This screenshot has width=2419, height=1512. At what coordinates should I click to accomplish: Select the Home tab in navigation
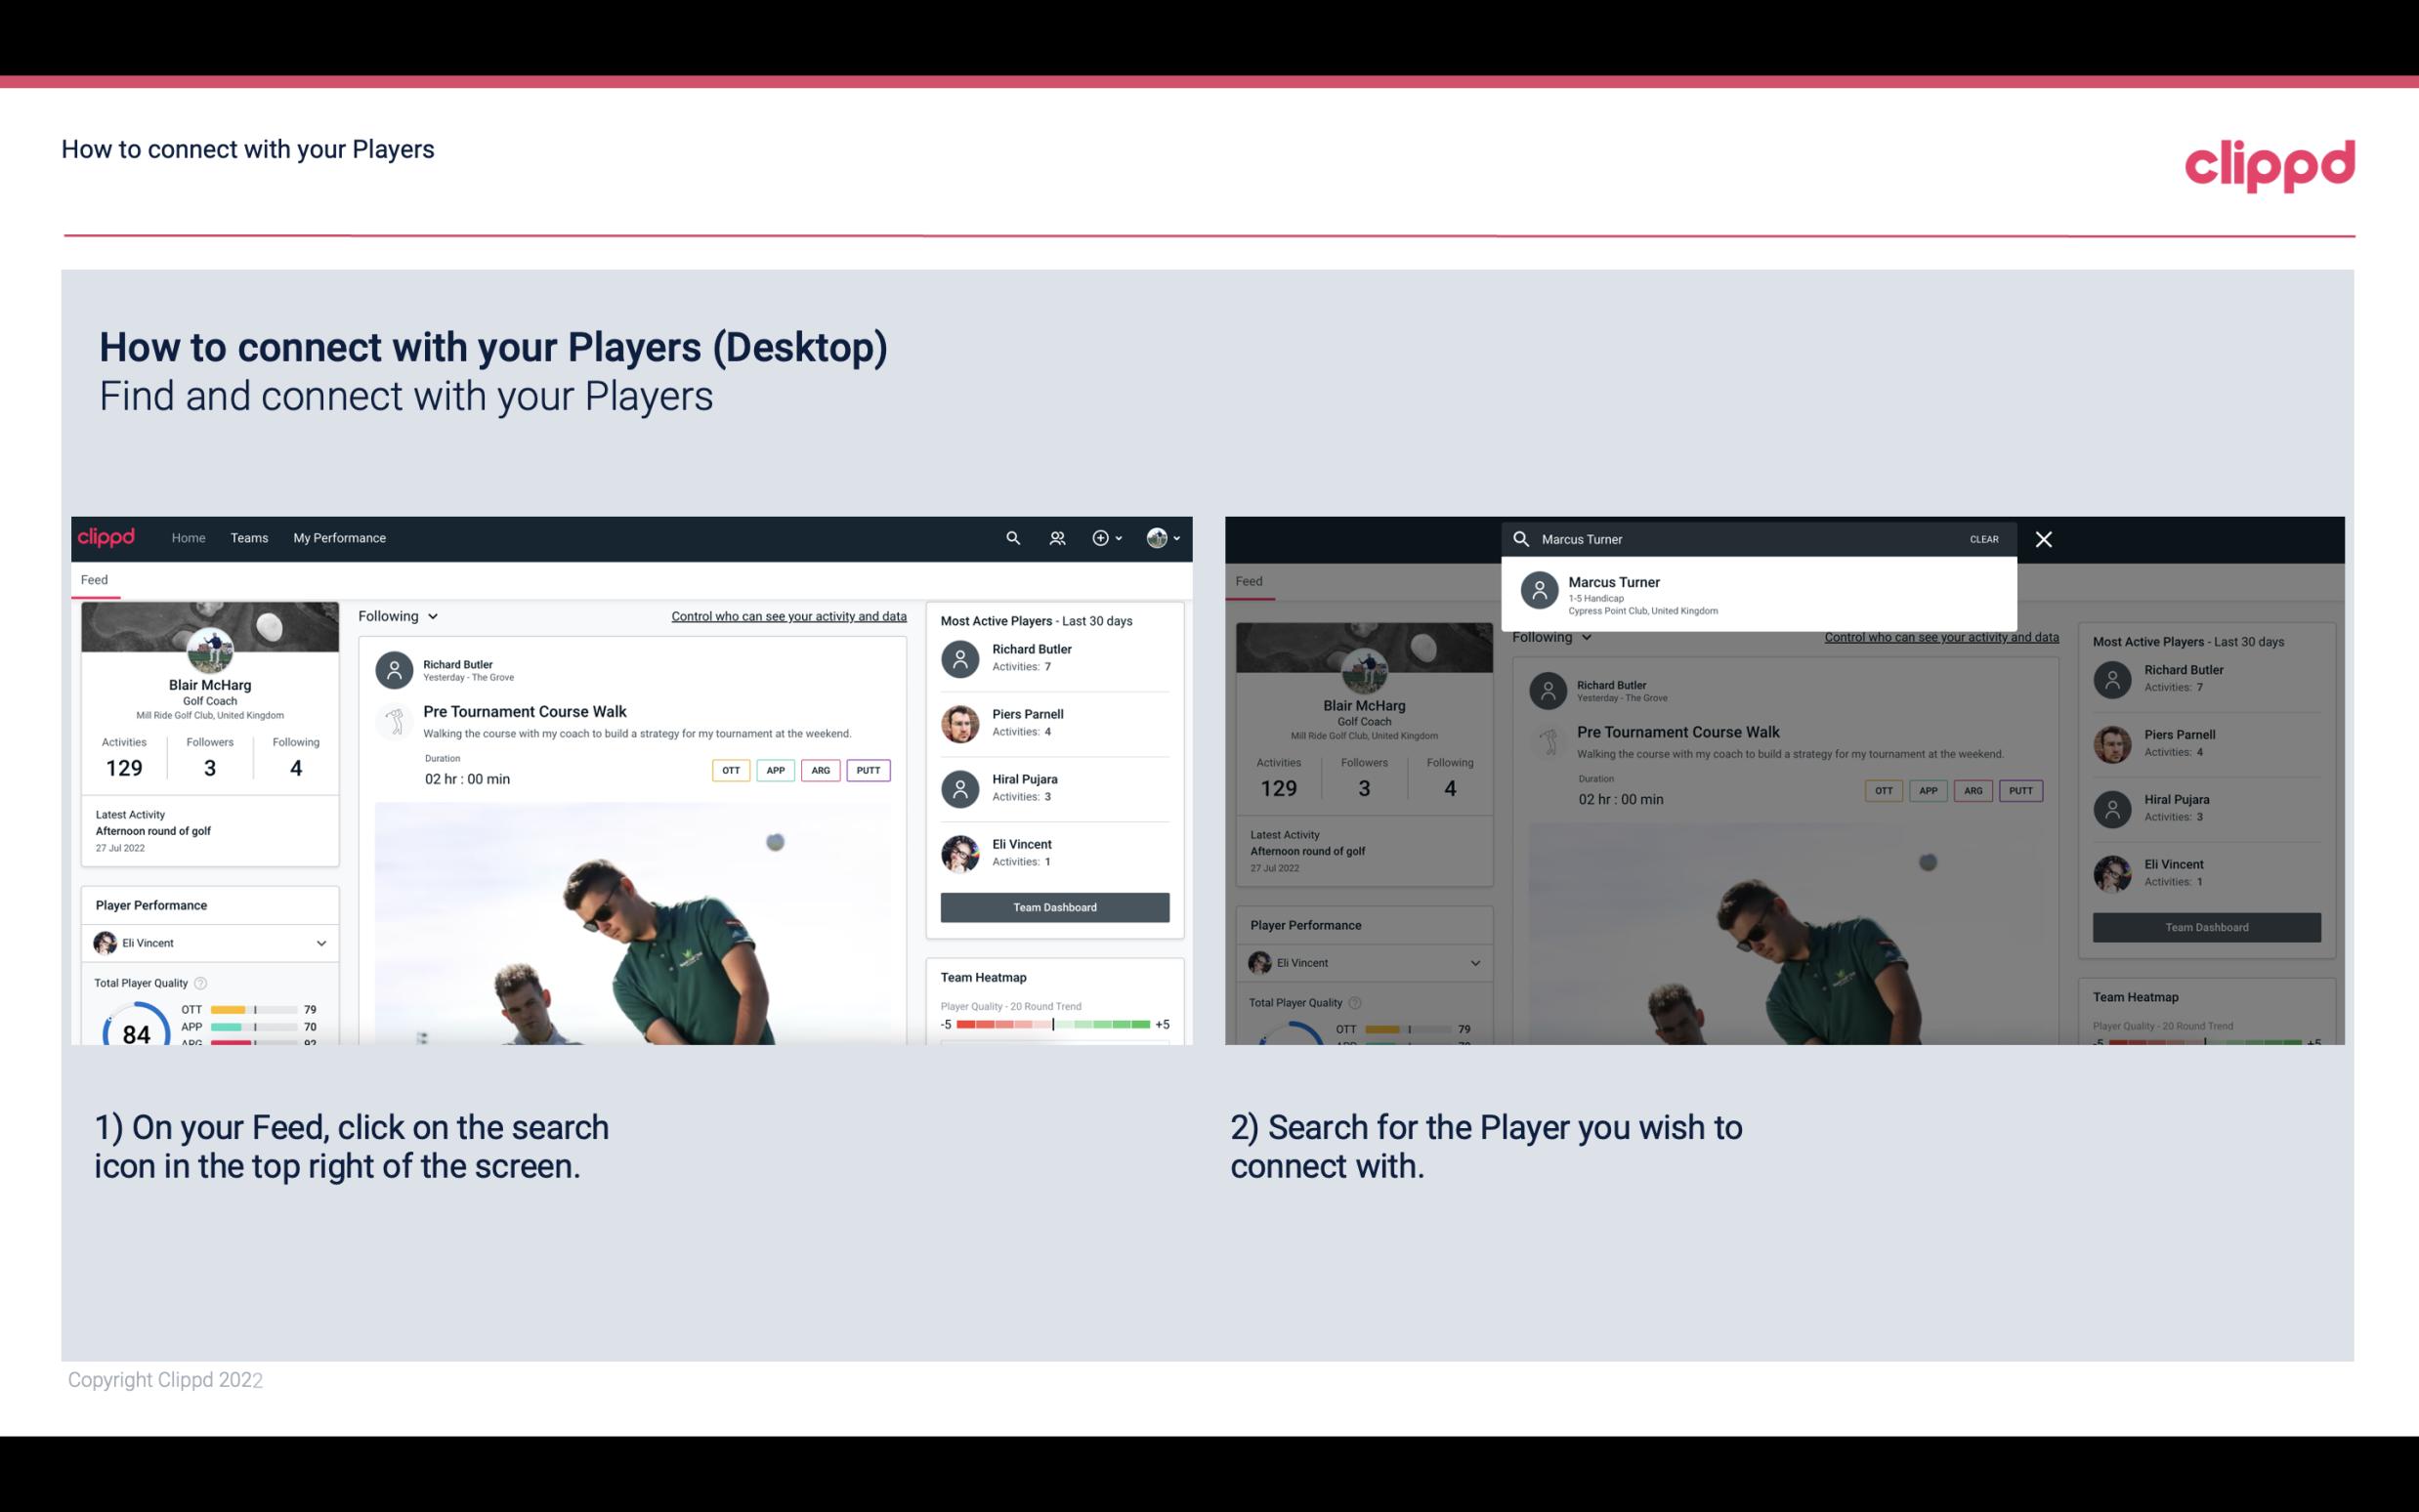189,536
